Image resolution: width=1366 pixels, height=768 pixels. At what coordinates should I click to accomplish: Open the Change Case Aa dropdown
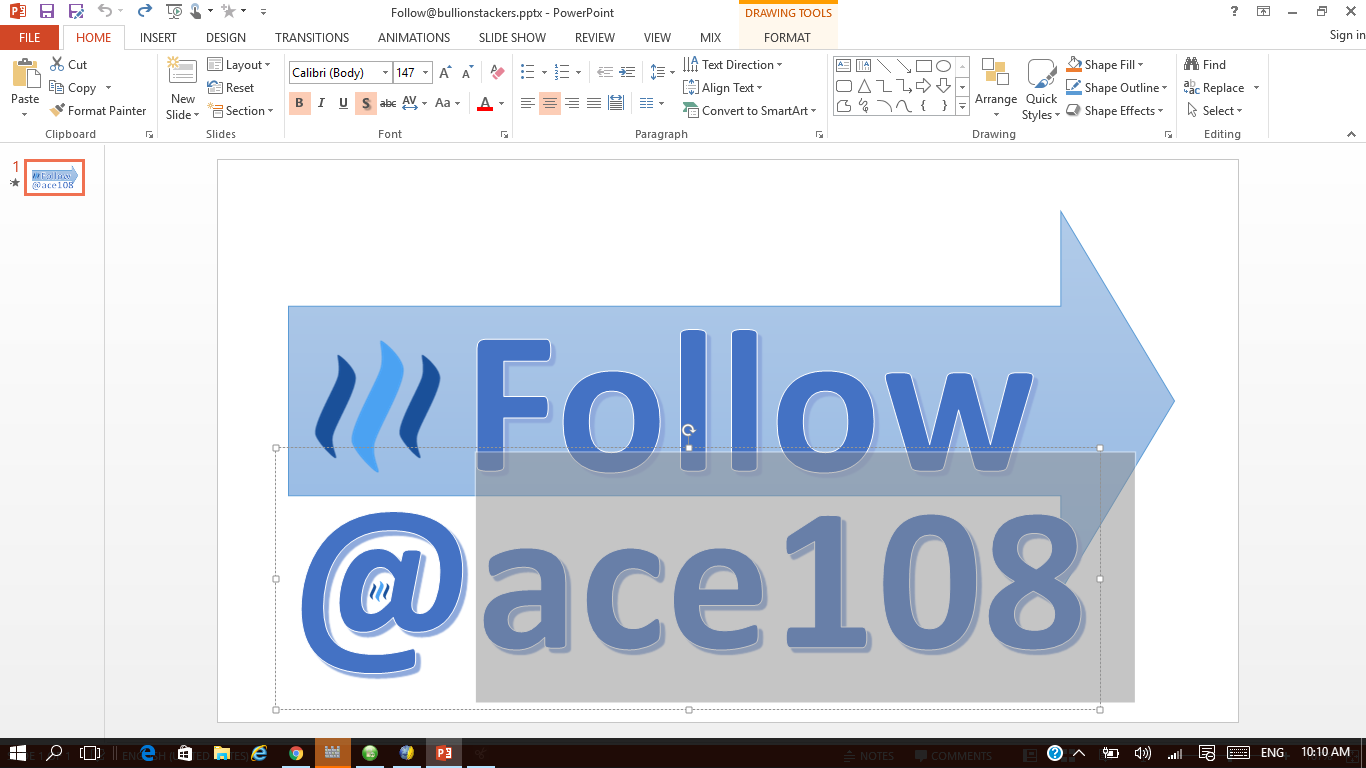click(448, 103)
